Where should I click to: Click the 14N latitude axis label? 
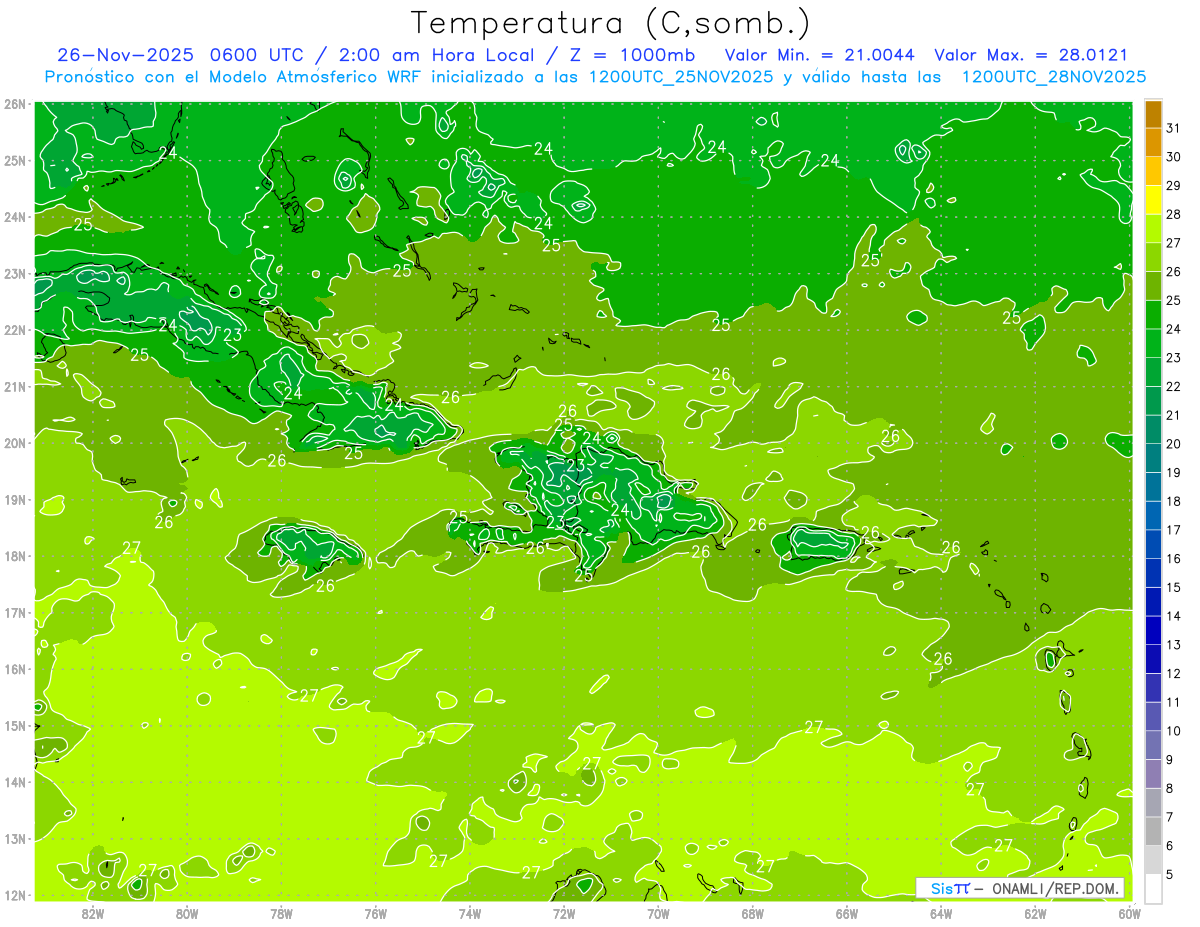16,782
